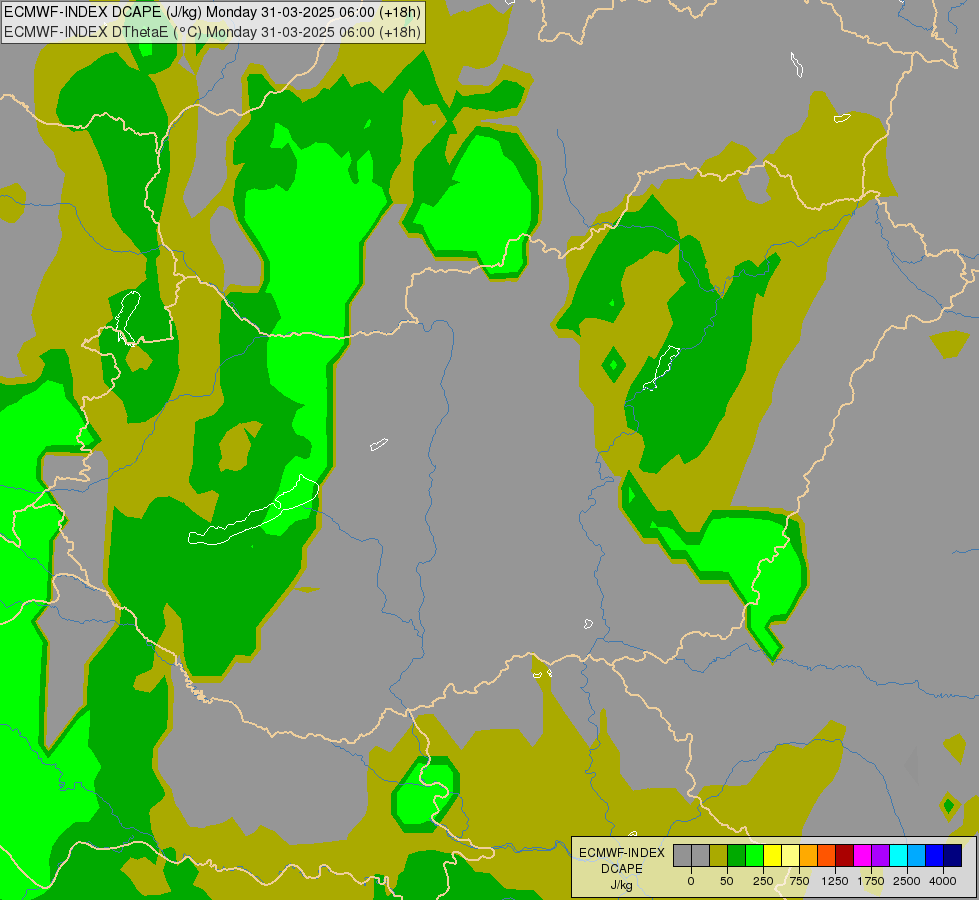This screenshot has width=979, height=900.
Task: Click the bright green legend swatch
Action: pyautogui.click(x=754, y=856)
